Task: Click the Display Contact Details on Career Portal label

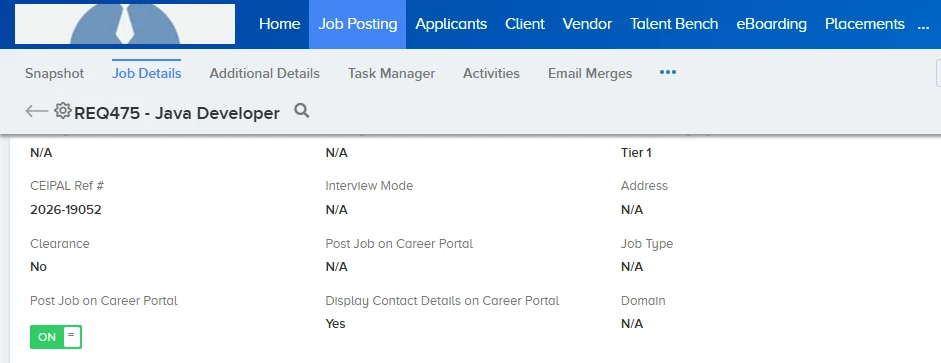Action: (442, 301)
